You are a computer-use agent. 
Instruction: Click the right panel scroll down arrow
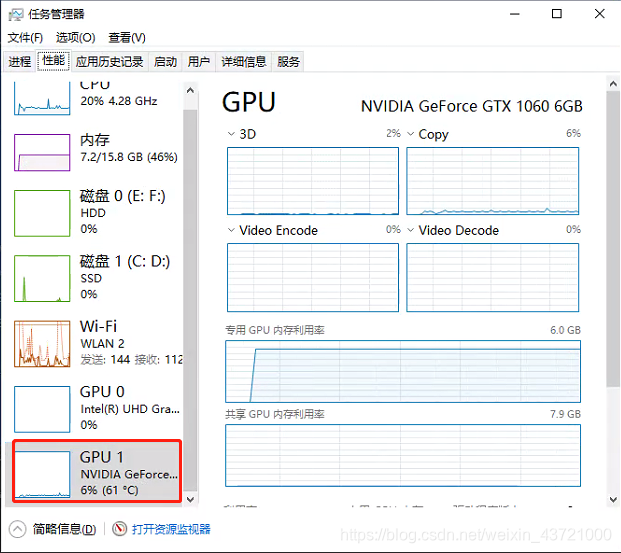[x=613, y=500]
